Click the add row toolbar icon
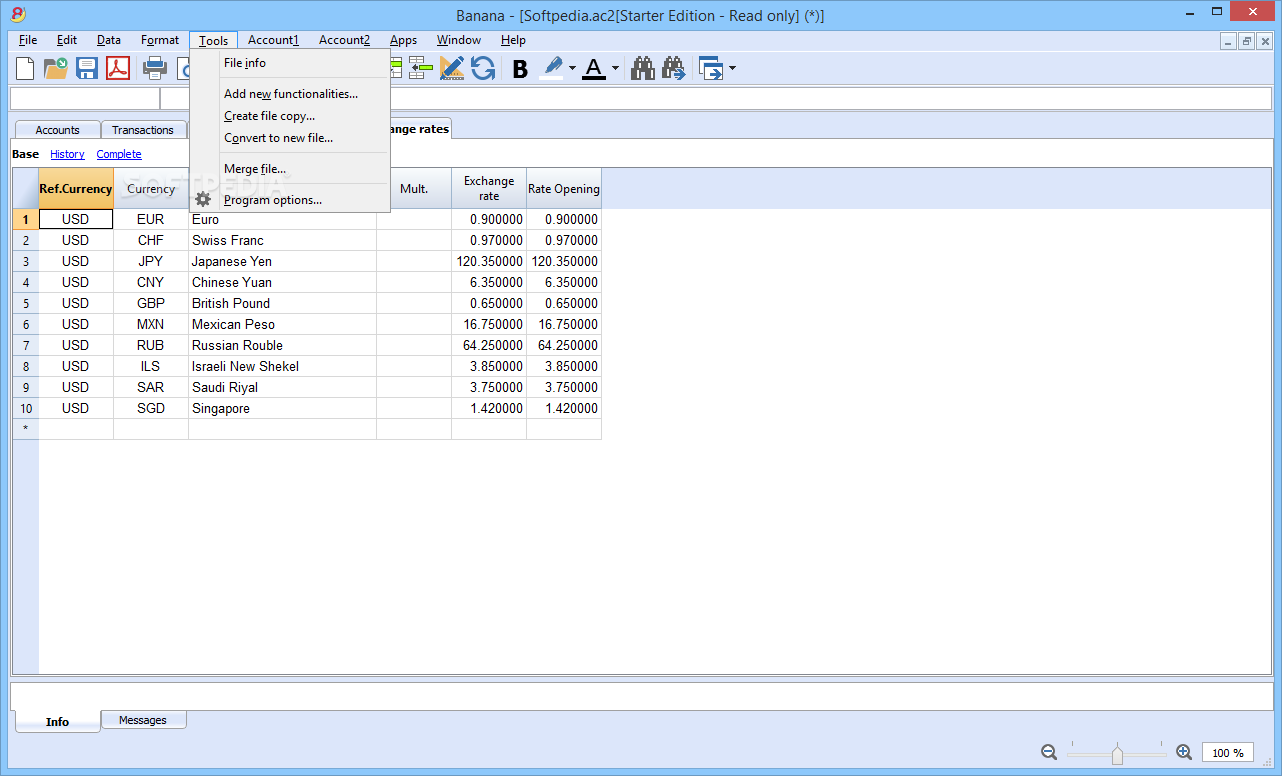Viewport: 1282px width, 776px height. click(395, 68)
